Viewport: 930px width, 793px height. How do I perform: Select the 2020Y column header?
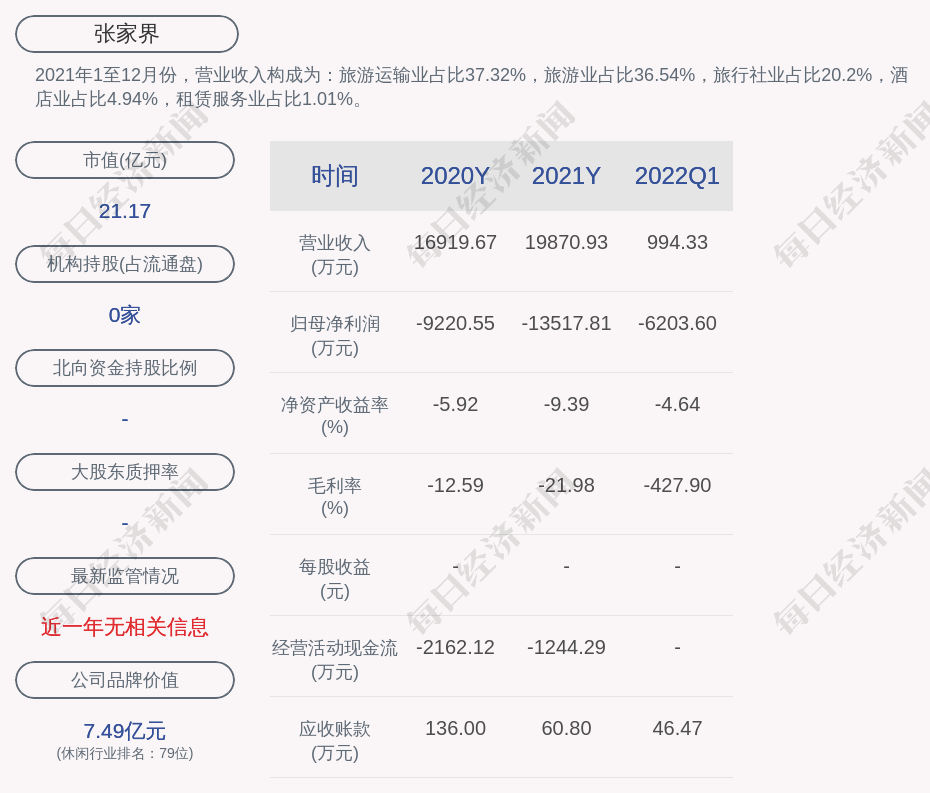pos(455,176)
